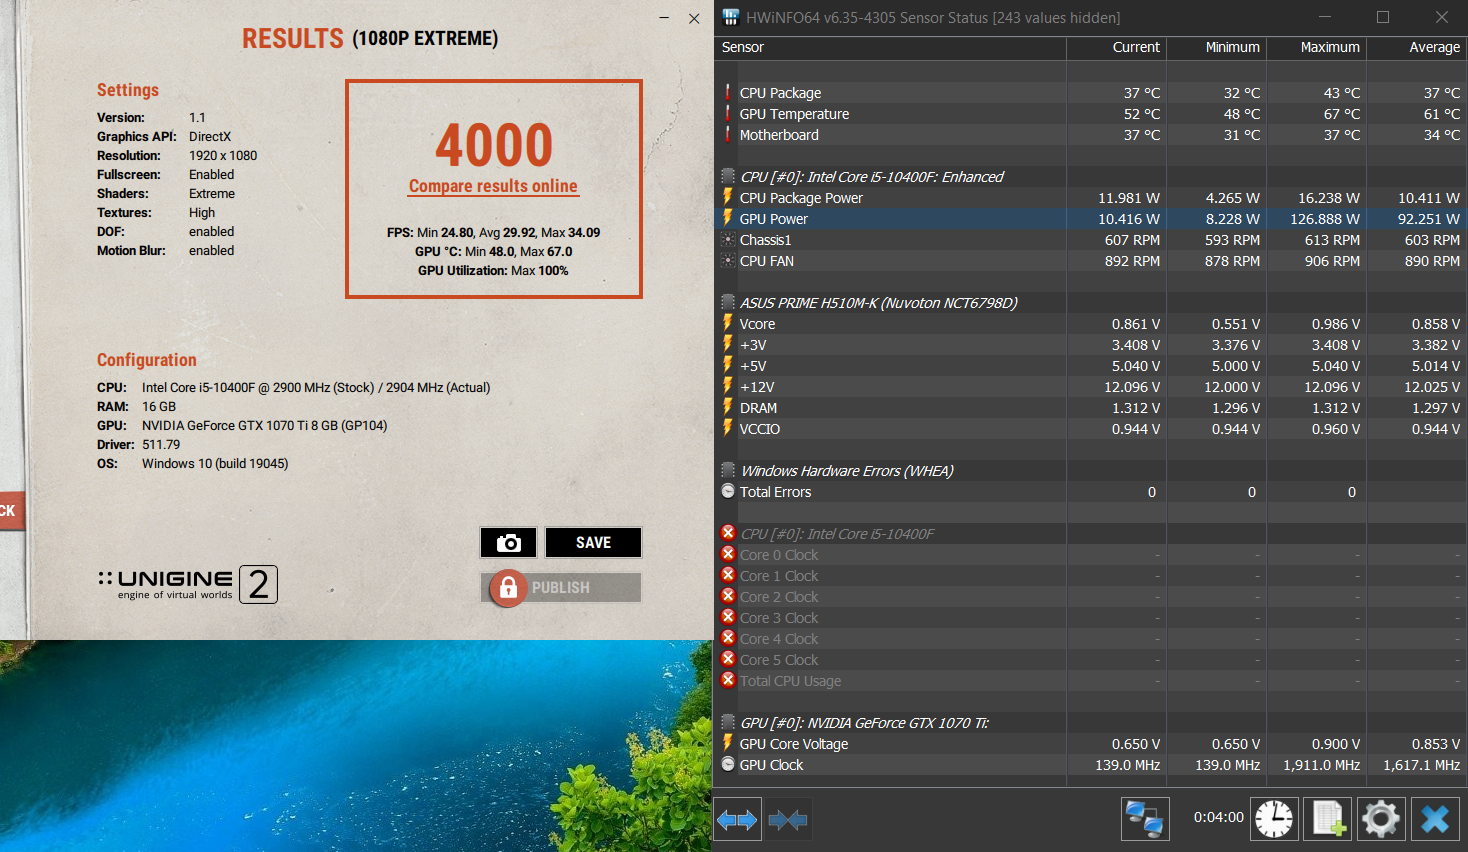Select the Windows Hardware Errors (WHEA) group
Viewport: 1468px width, 852px height.
click(x=847, y=471)
